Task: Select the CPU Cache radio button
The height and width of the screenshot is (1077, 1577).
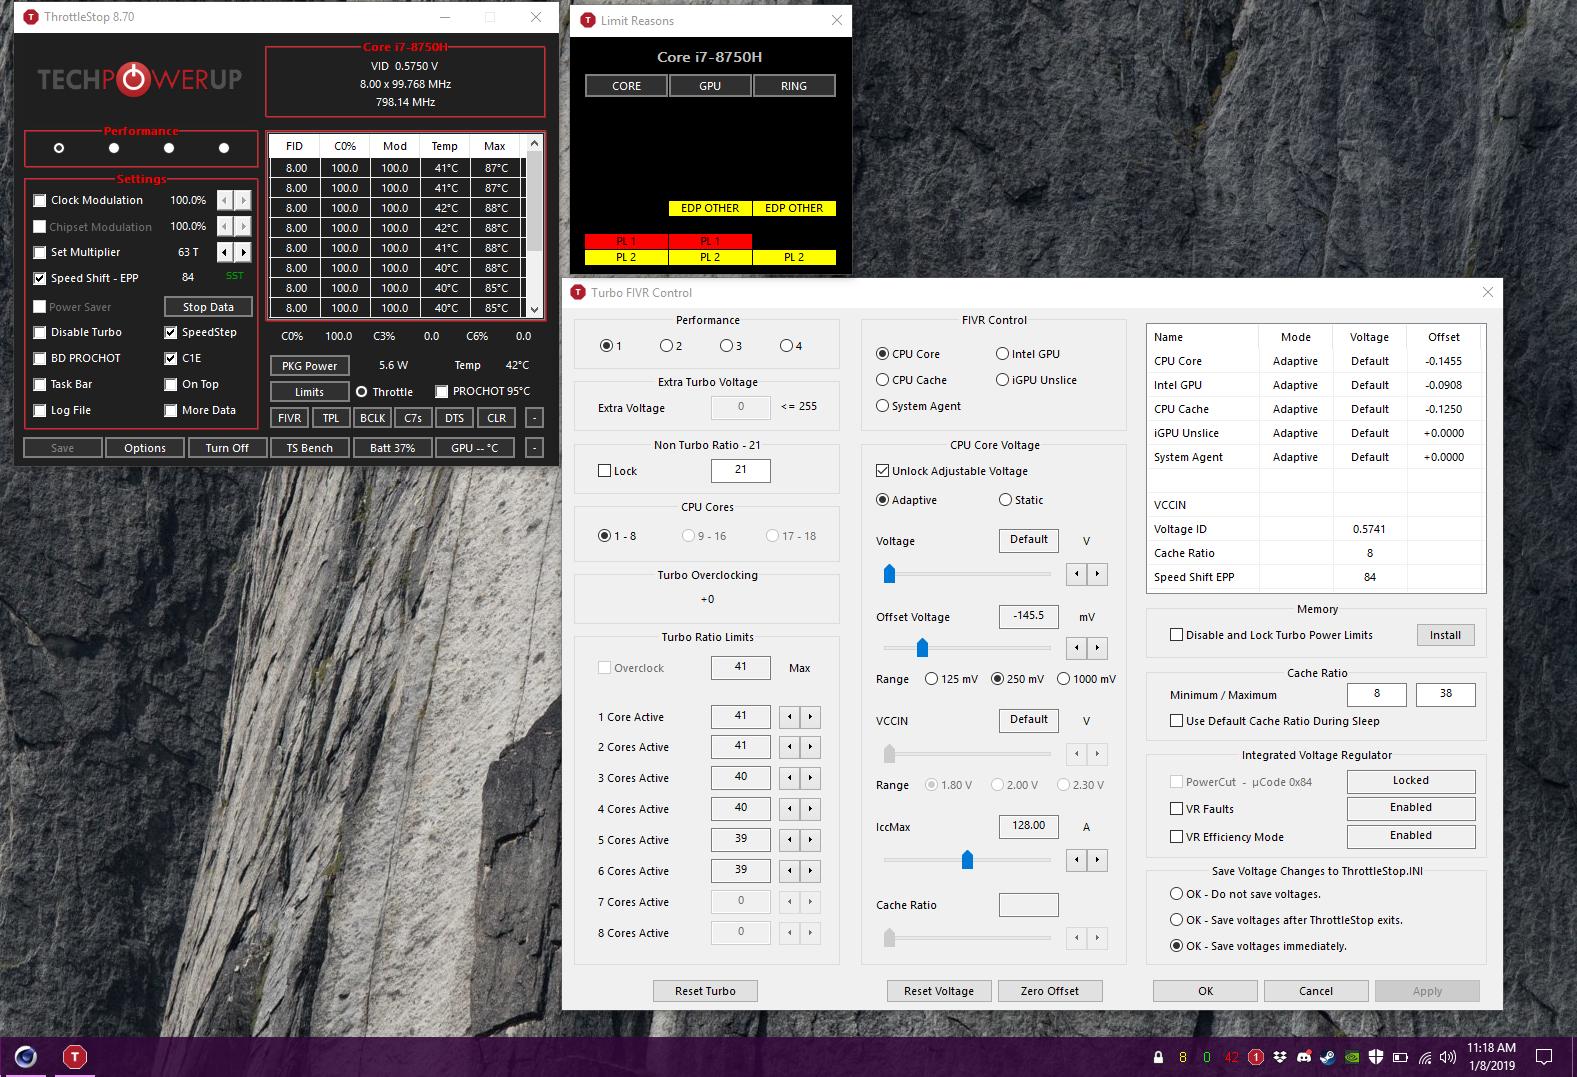Action: click(x=882, y=380)
